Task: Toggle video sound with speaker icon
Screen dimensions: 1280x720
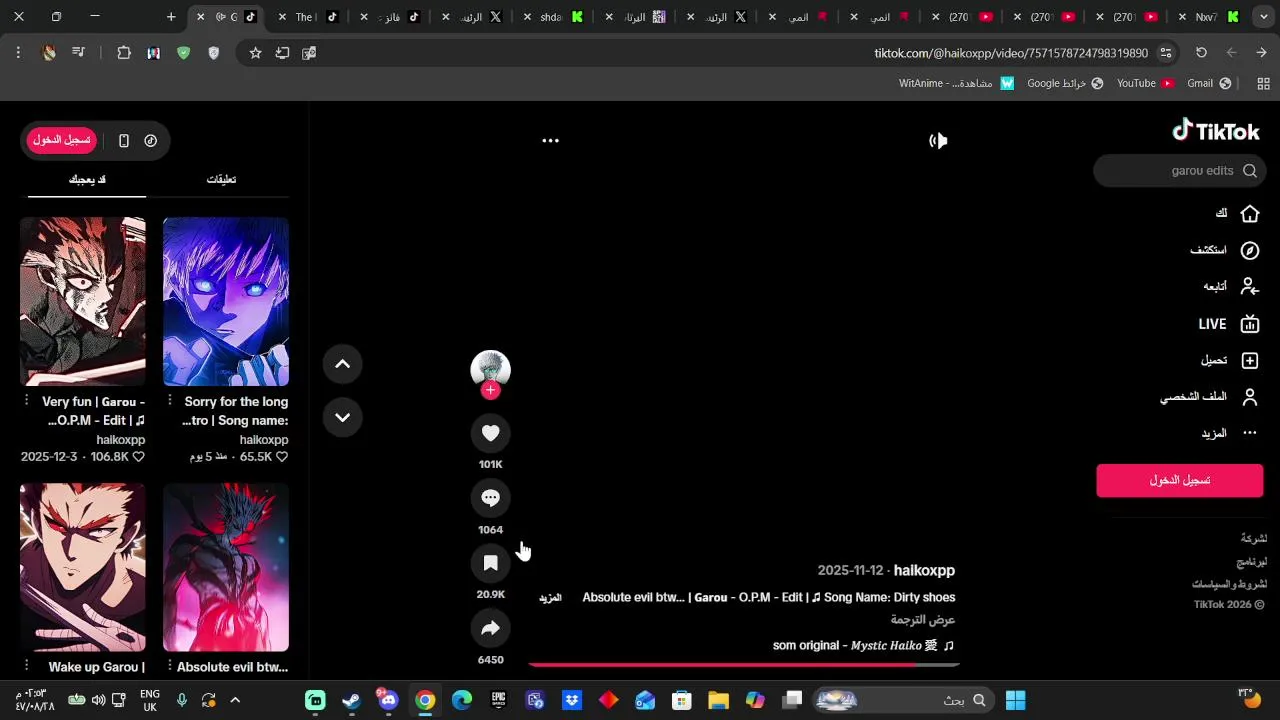Action: pos(938,141)
